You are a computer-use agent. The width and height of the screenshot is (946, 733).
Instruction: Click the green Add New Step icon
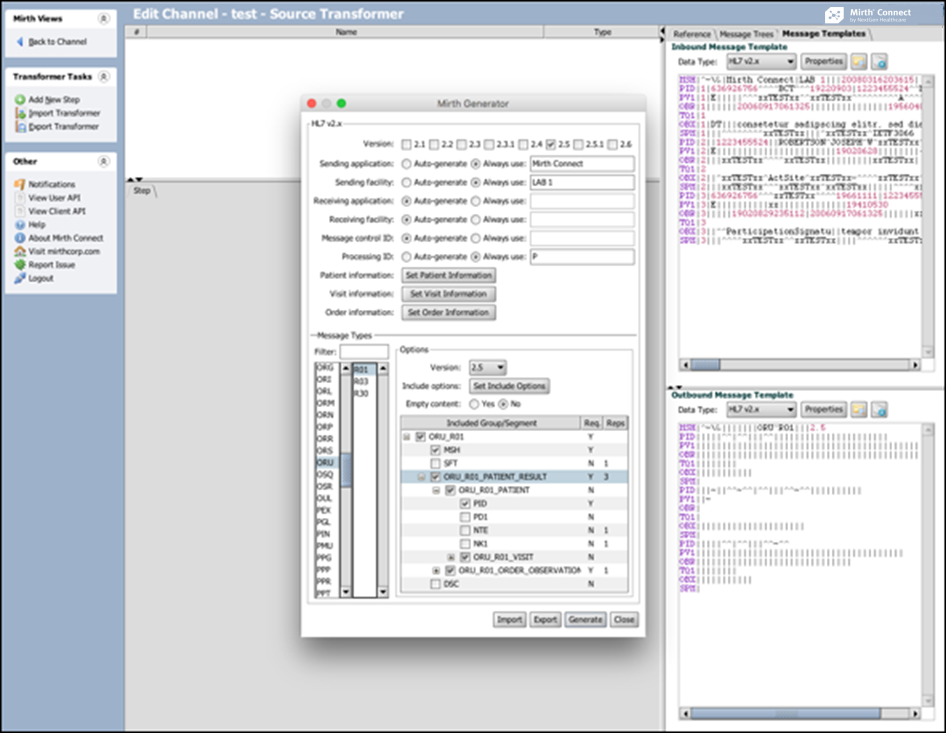point(20,100)
